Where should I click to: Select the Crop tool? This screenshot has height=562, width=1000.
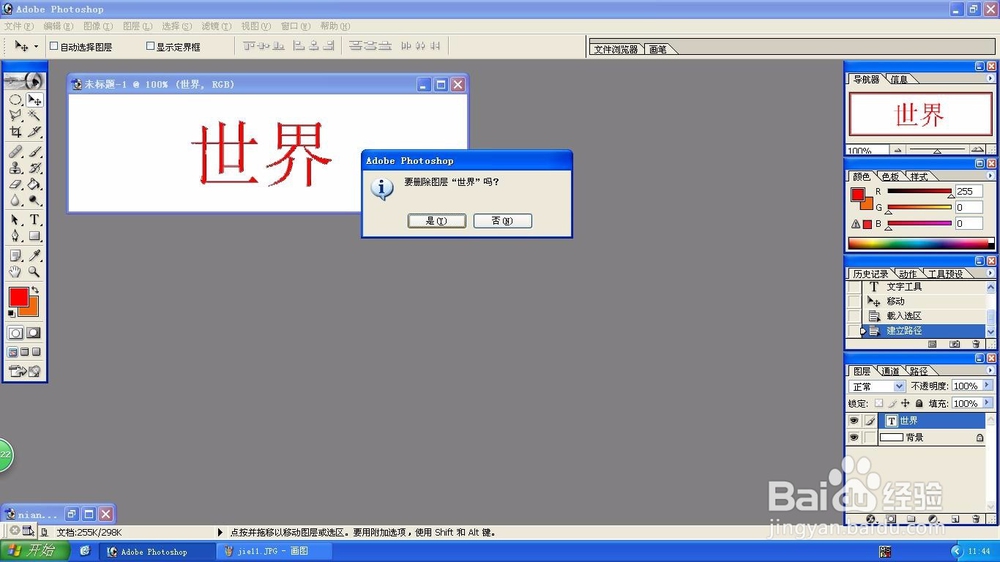coord(15,131)
